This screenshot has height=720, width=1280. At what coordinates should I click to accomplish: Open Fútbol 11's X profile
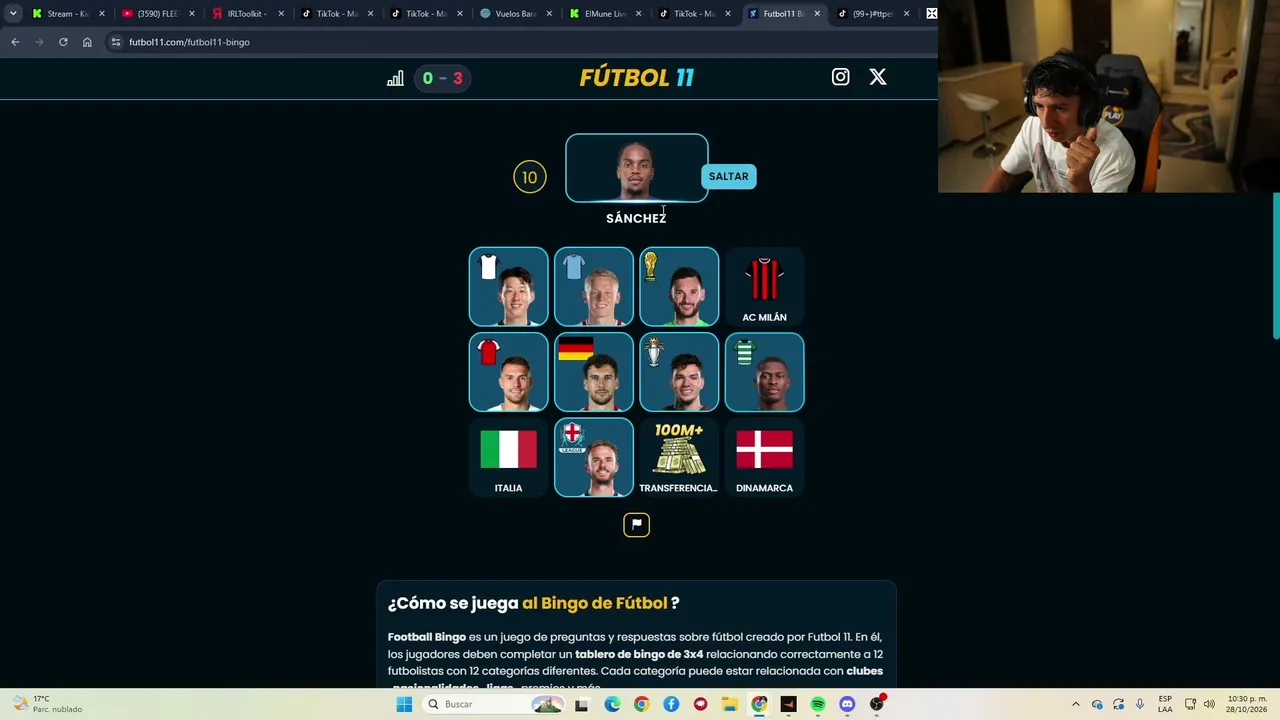(878, 77)
